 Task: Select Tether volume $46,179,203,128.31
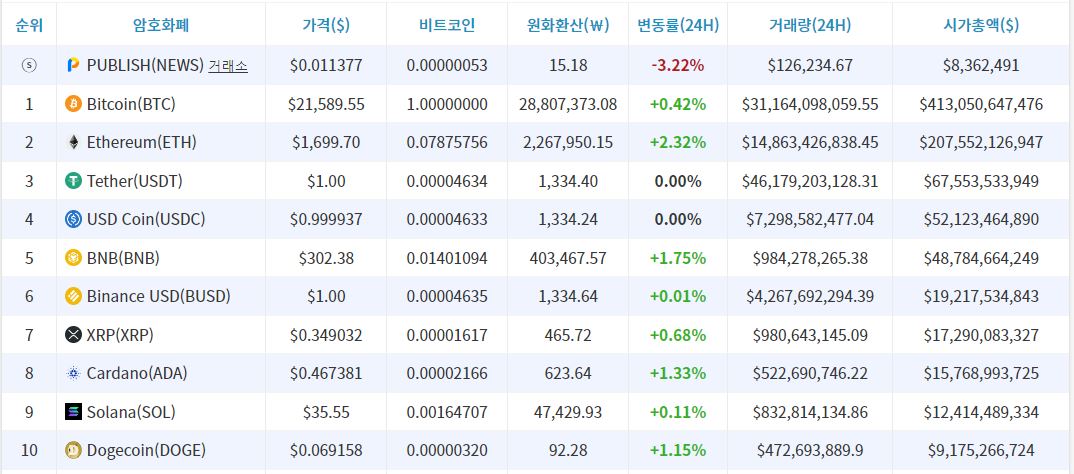810,182
